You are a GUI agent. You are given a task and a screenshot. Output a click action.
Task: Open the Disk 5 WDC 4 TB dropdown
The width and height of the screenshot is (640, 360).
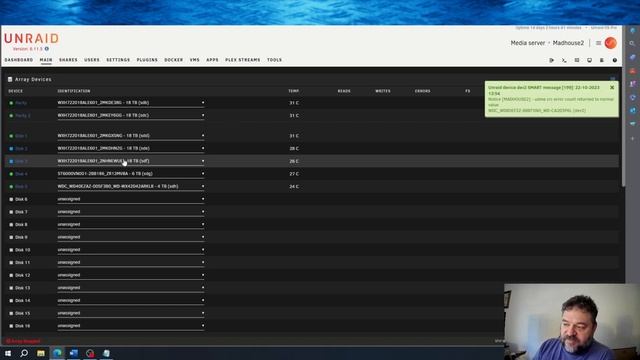point(131,187)
